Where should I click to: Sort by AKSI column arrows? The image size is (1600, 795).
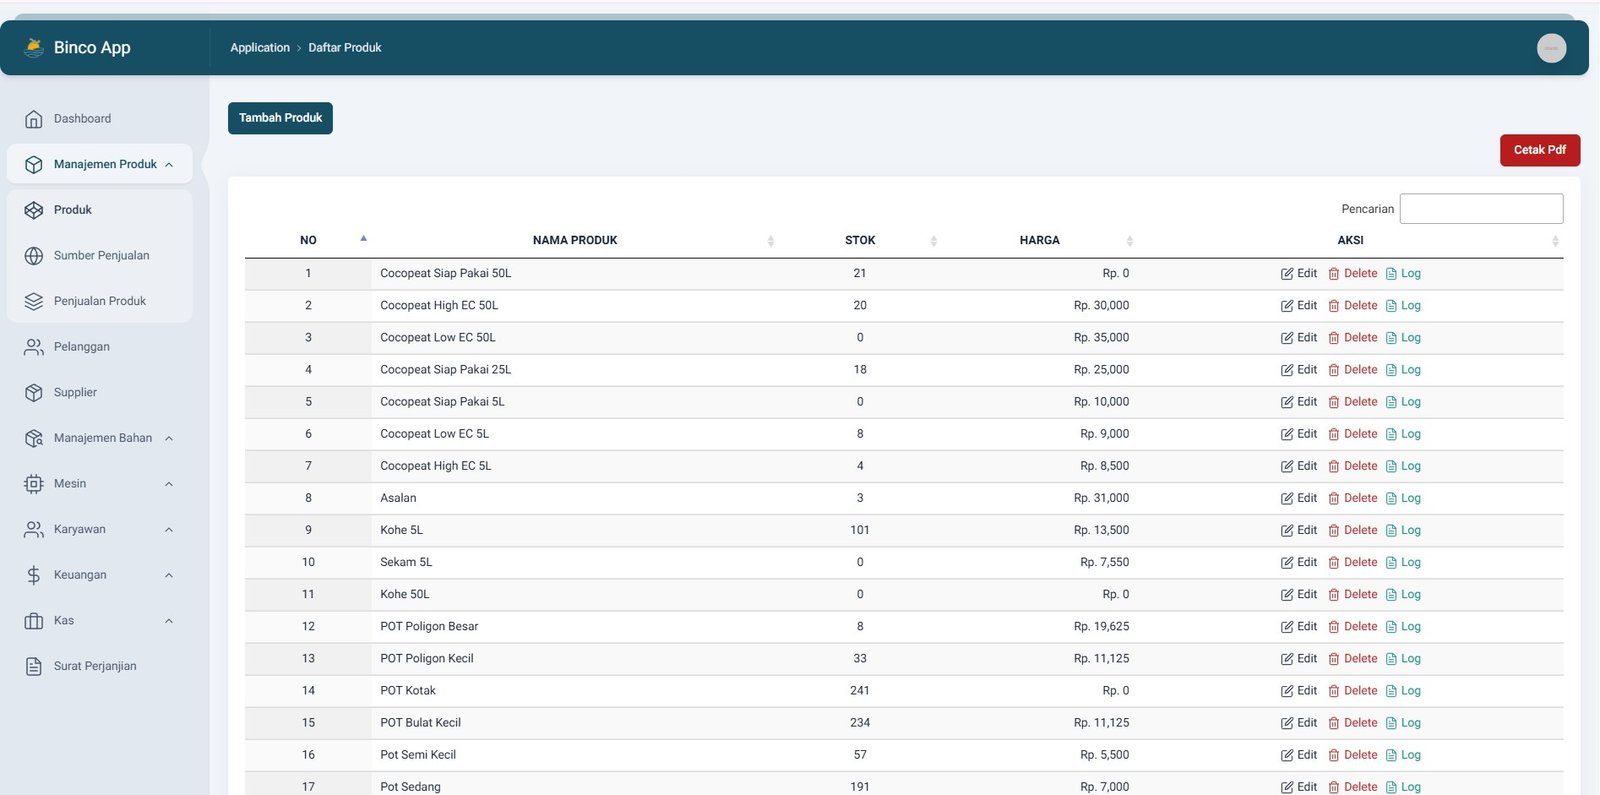[1555, 241]
